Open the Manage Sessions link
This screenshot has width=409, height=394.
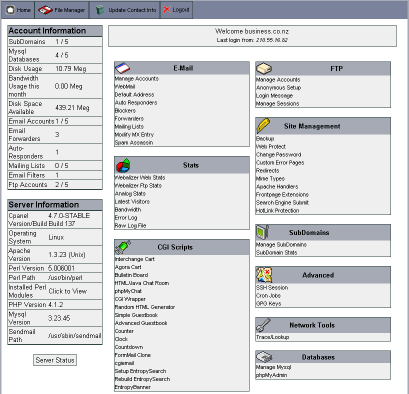(x=278, y=104)
